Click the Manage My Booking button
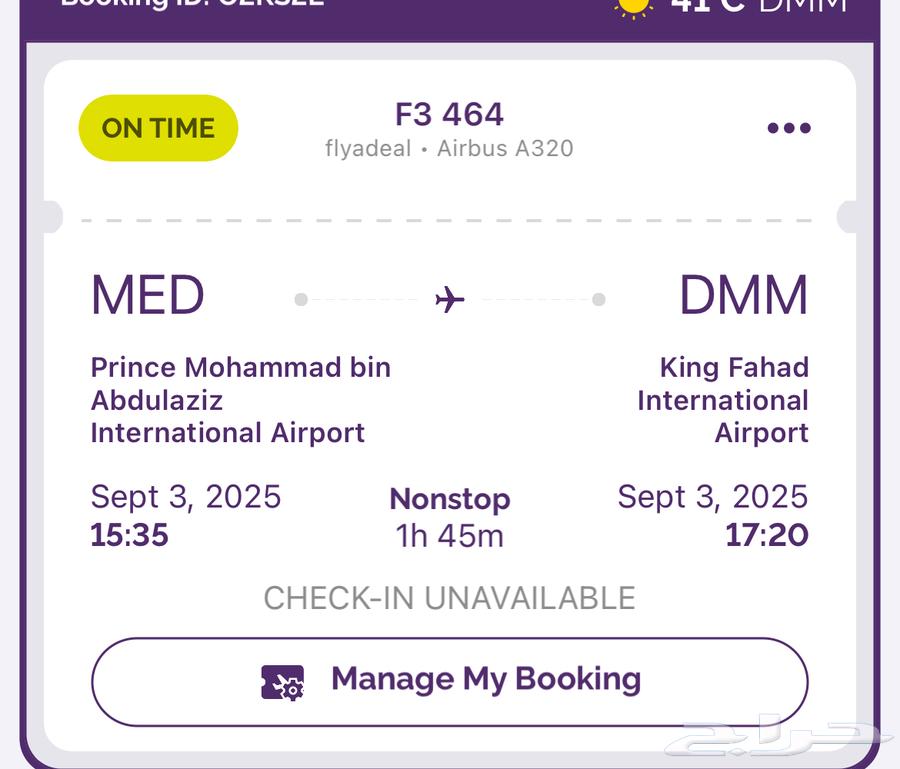The height and width of the screenshot is (769, 900). pyautogui.click(x=449, y=679)
